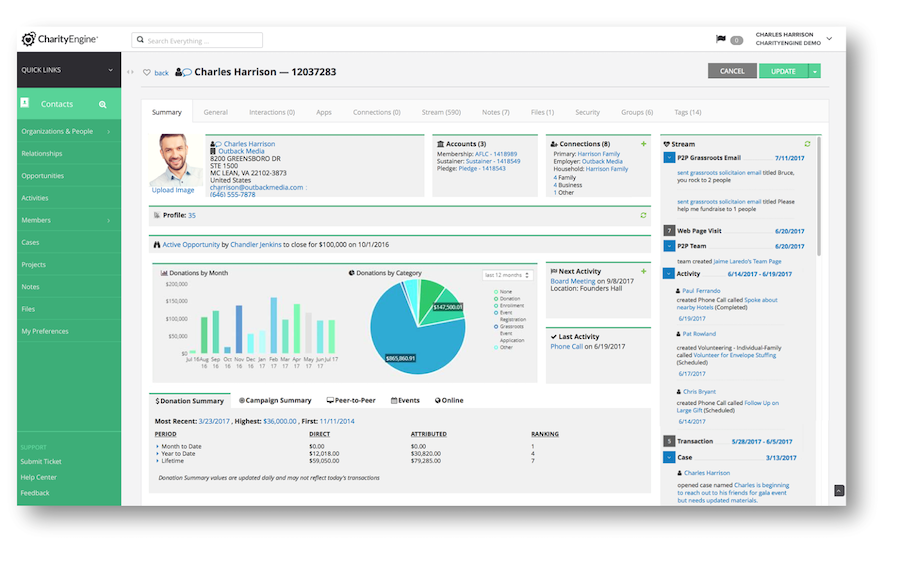Collapse the P2P Grassroots Email stream group

click(669, 157)
